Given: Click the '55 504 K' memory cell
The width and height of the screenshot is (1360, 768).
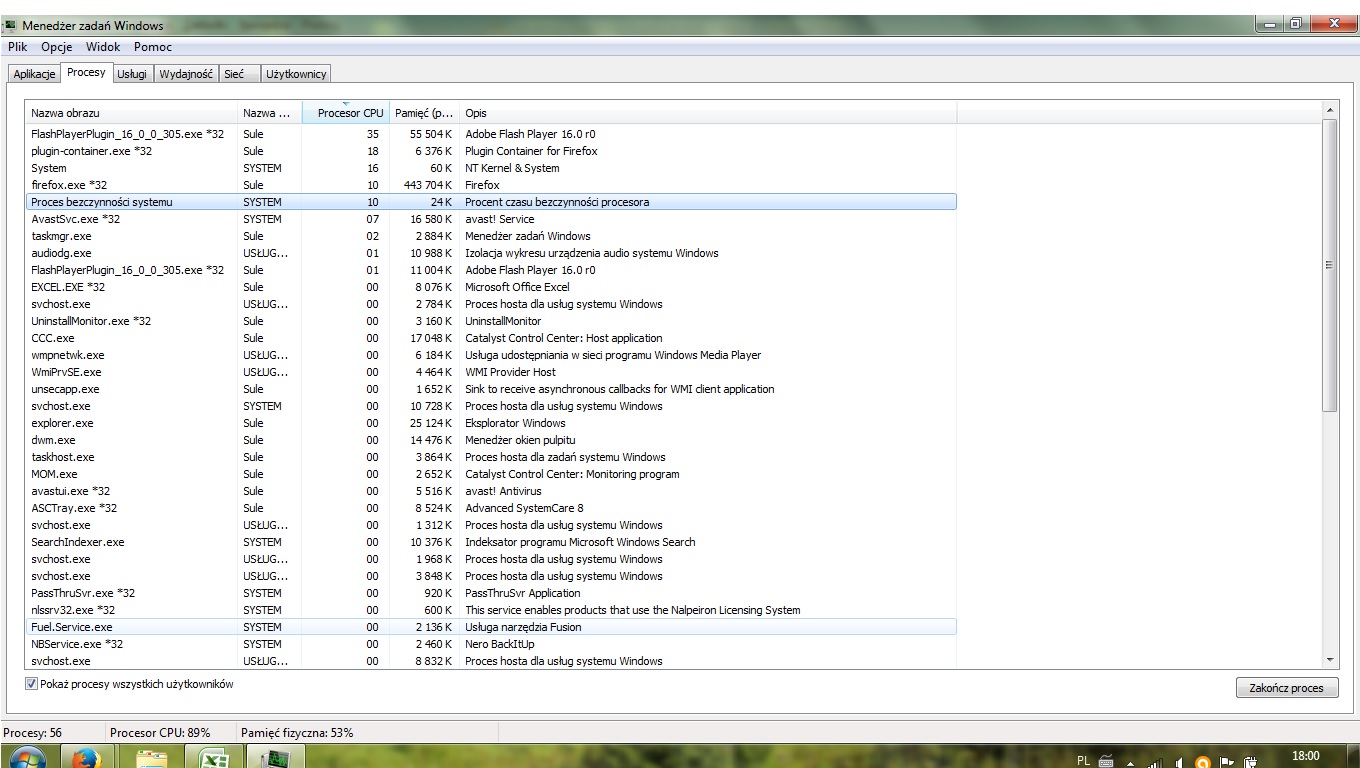Looking at the screenshot, I should pyautogui.click(x=430, y=134).
